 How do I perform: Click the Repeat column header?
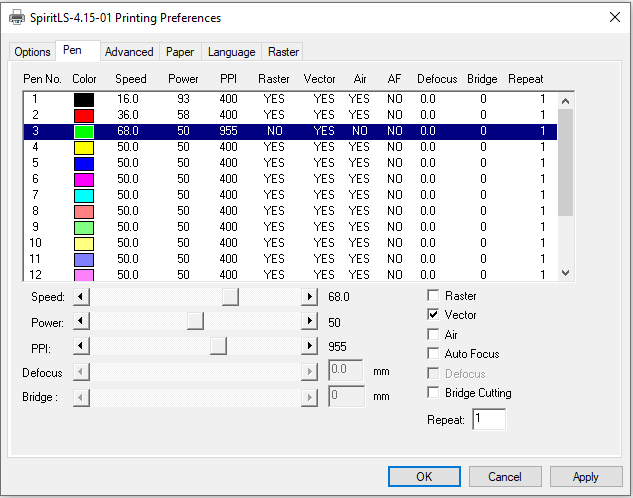click(526, 79)
